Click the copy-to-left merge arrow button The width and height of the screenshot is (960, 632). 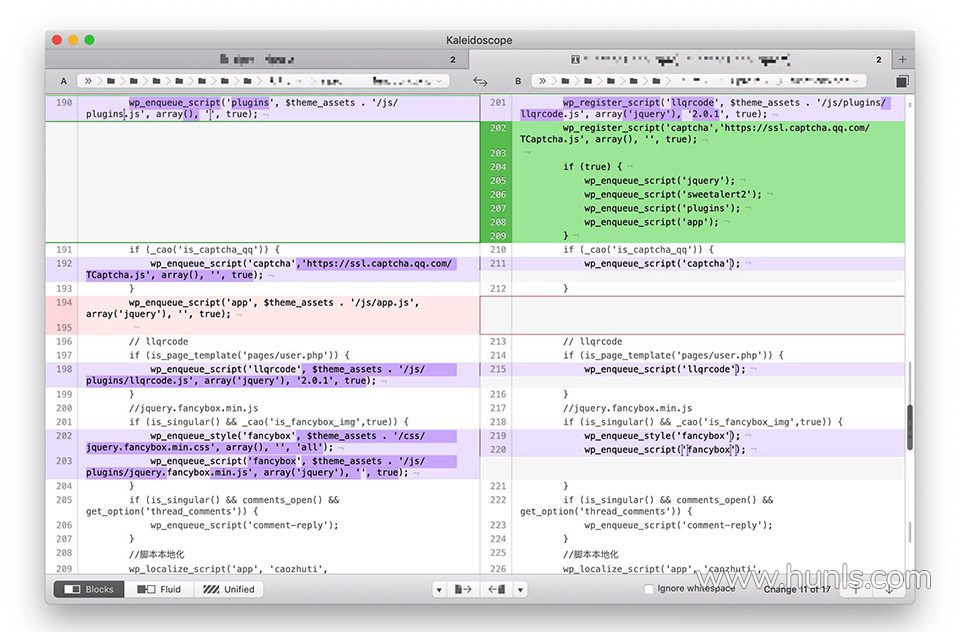tap(496, 590)
